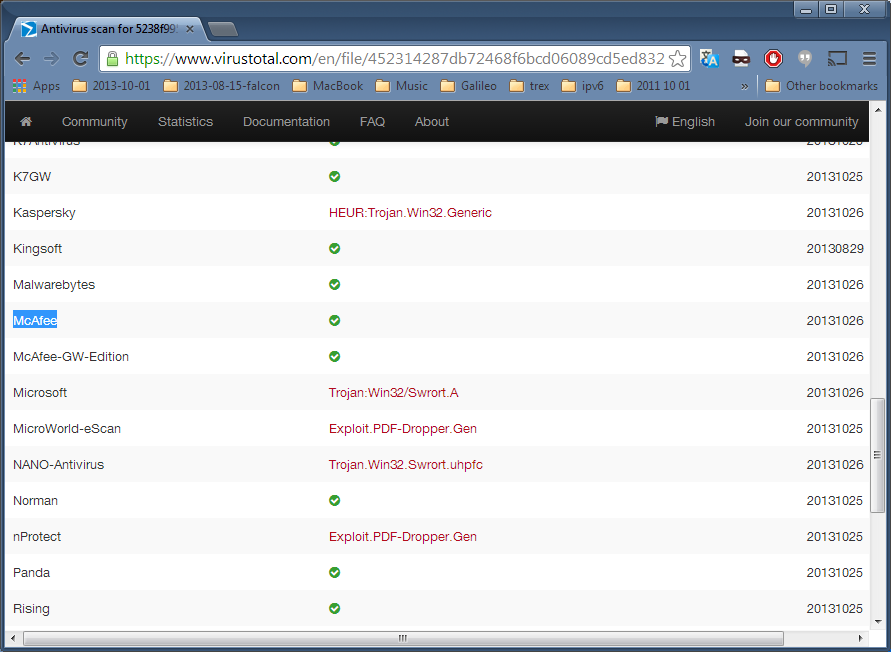Open the MacBook bookmark folder
The width and height of the screenshot is (891, 652).
pos(328,86)
